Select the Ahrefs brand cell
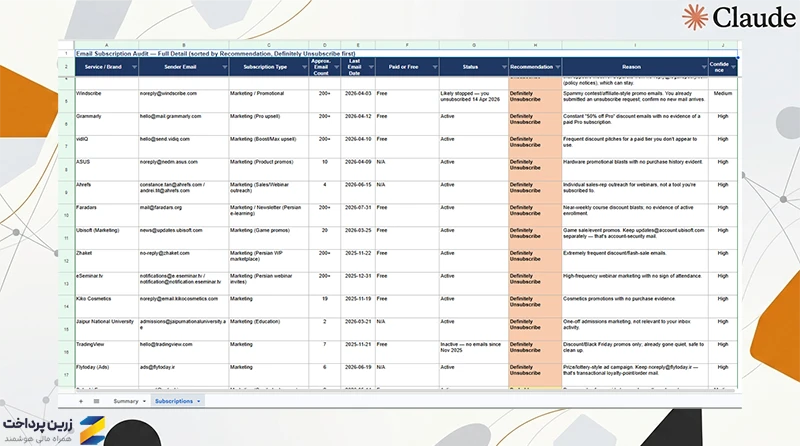Screen dimensions: 800x446 point(107,192)
